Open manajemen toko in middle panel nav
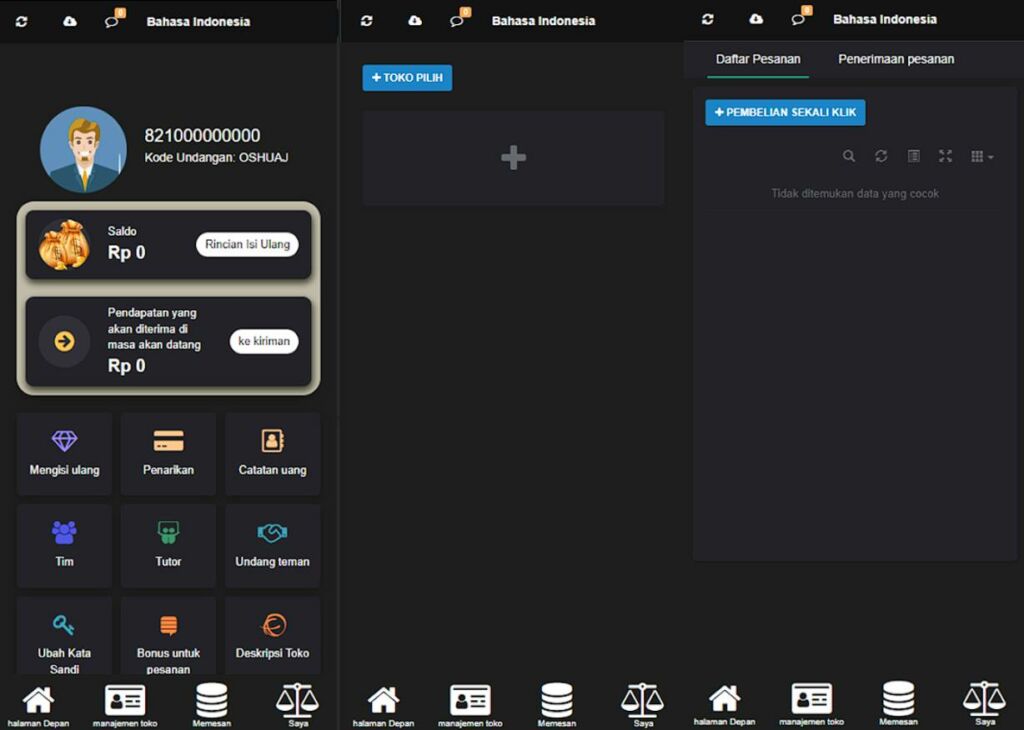 pos(470,706)
